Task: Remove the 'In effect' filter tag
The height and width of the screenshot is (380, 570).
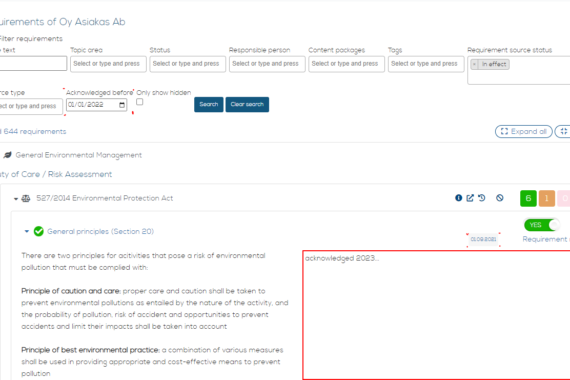Action: point(474,64)
